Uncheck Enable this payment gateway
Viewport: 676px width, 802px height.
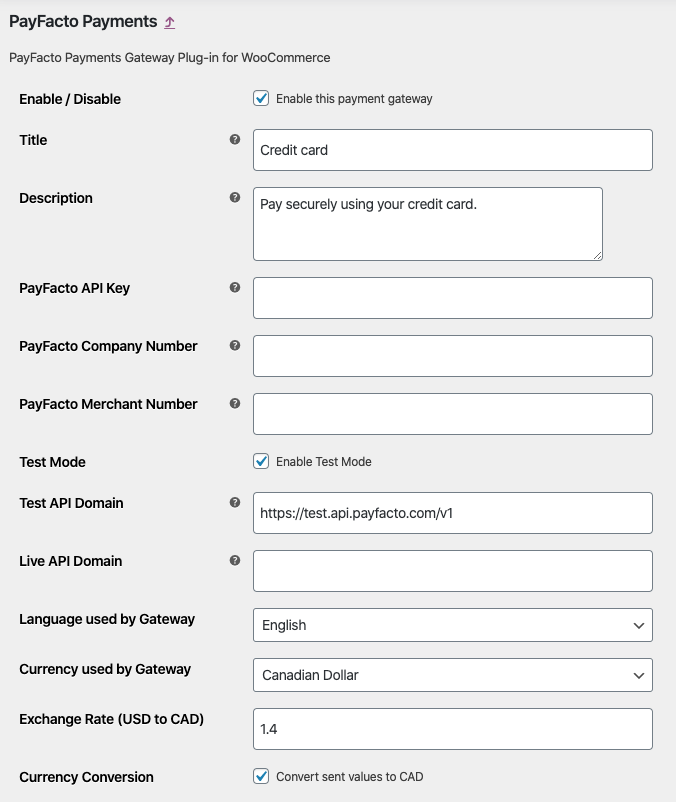pos(261,99)
